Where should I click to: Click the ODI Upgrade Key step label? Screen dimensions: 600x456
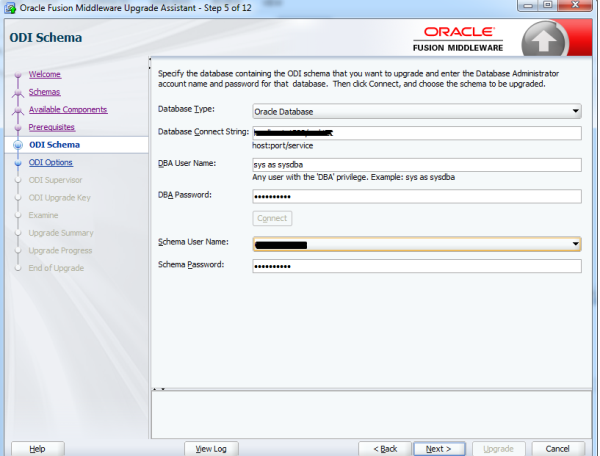[59, 197]
